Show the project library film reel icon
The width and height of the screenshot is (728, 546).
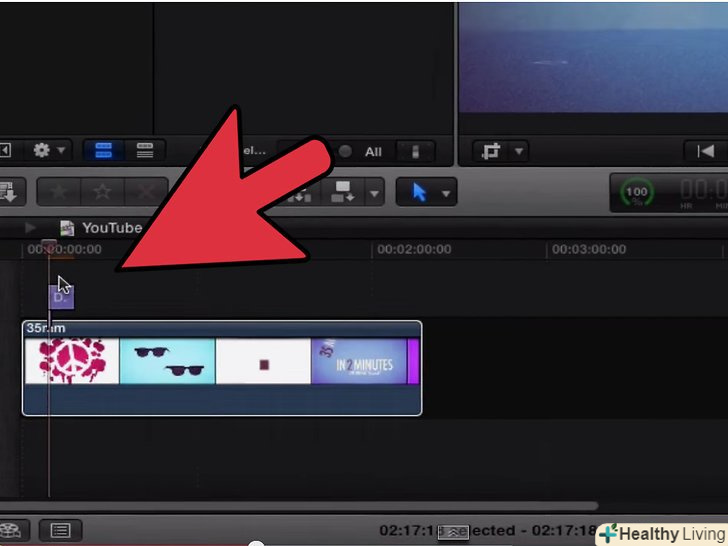pos(11,530)
